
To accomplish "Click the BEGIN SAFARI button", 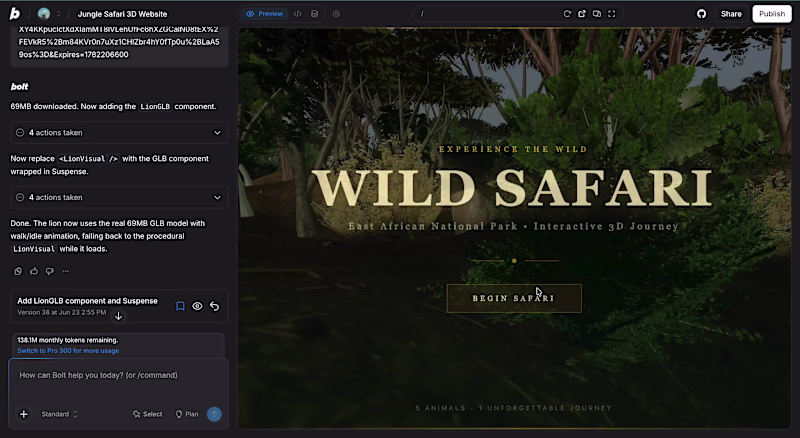I will (514, 298).
